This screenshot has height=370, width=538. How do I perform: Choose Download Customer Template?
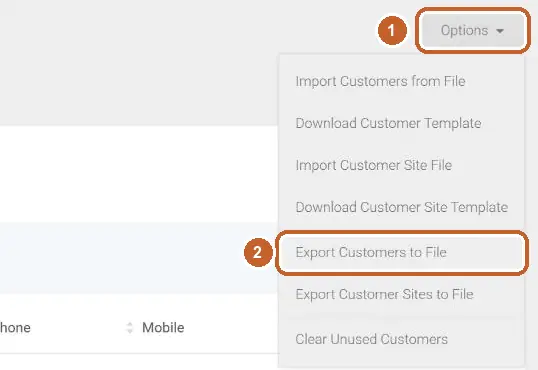pyautogui.click(x=388, y=124)
